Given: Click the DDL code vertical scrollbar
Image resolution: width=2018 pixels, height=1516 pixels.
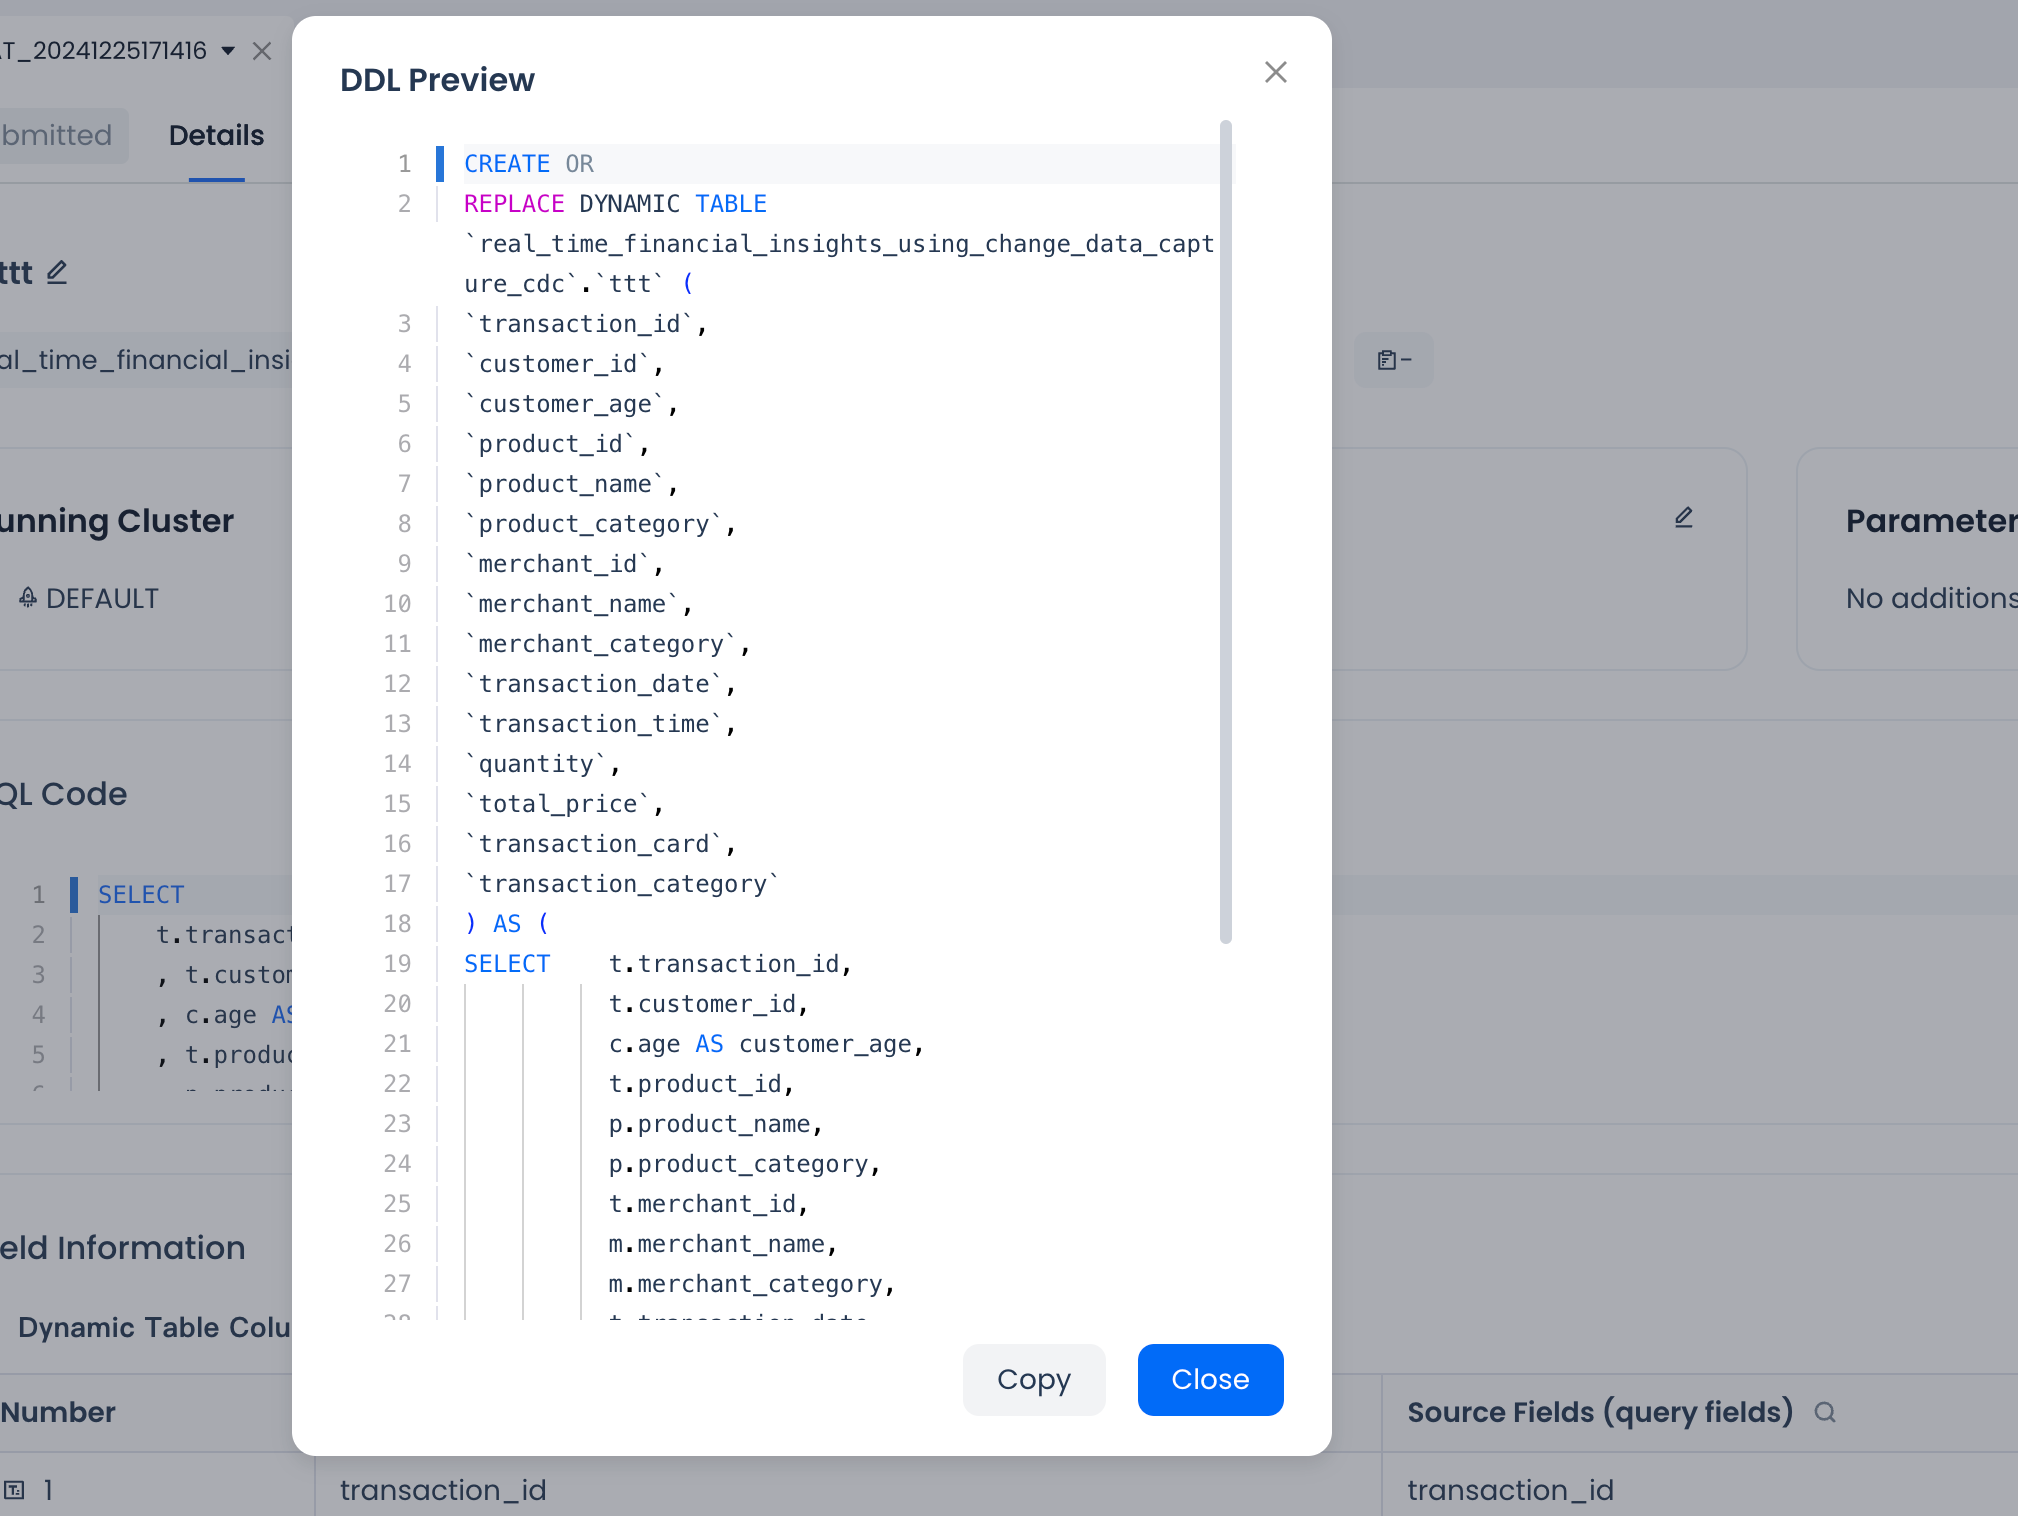Looking at the screenshot, I should pos(1225,530).
